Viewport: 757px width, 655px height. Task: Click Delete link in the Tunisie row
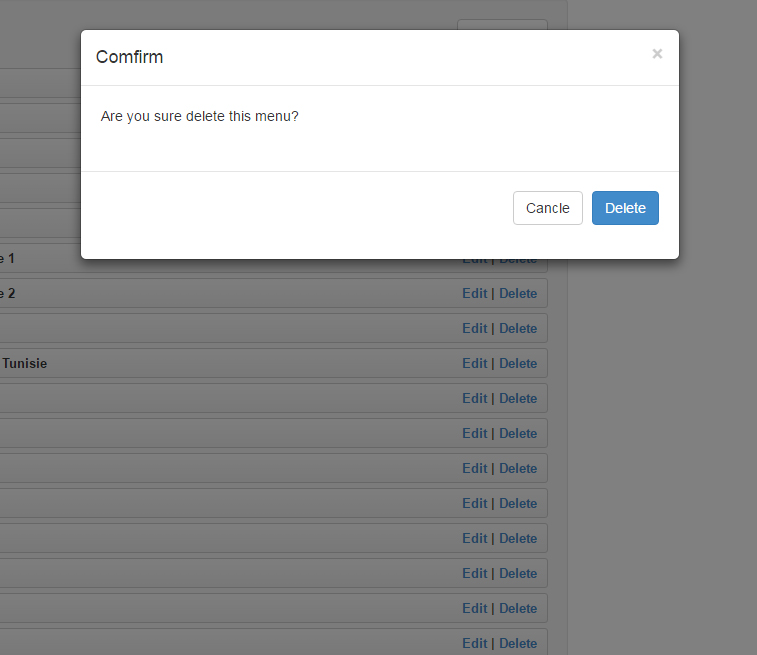click(x=518, y=363)
